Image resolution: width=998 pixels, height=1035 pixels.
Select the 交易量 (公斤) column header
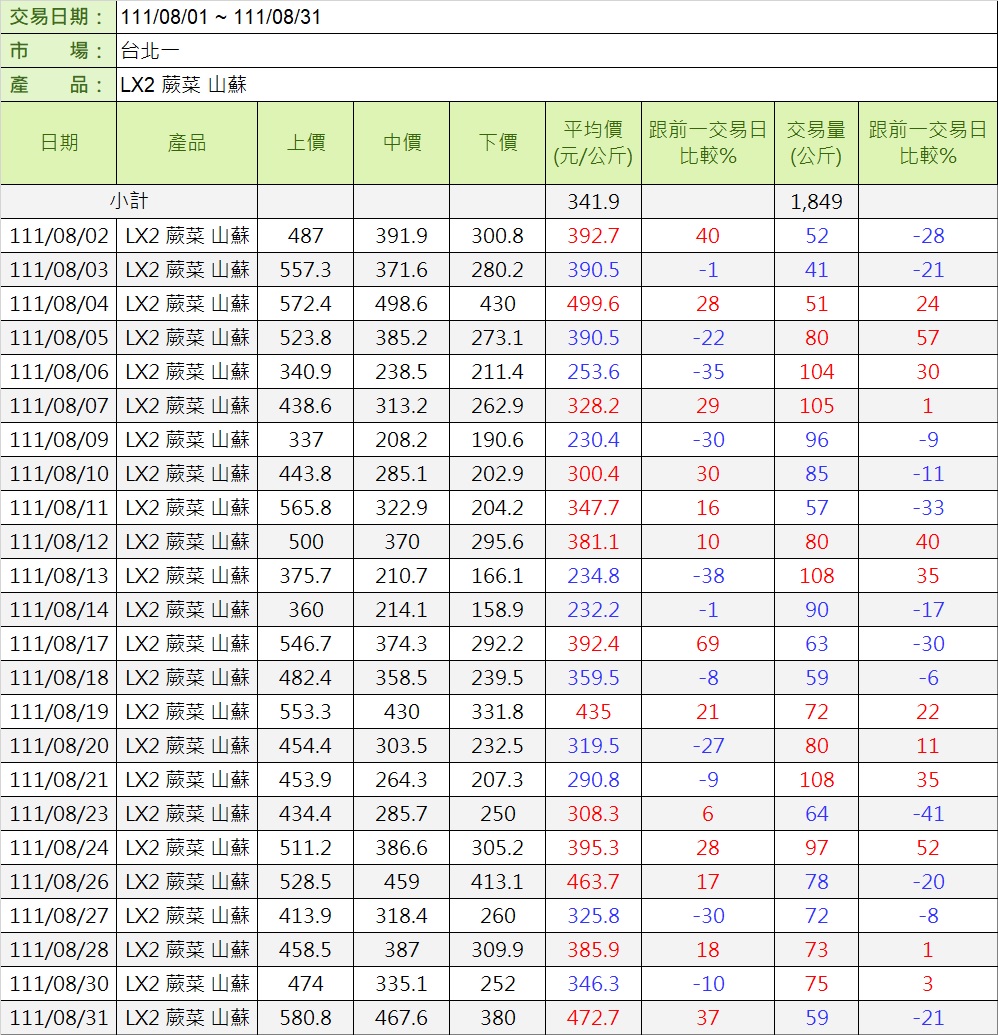[x=815, y=143]
